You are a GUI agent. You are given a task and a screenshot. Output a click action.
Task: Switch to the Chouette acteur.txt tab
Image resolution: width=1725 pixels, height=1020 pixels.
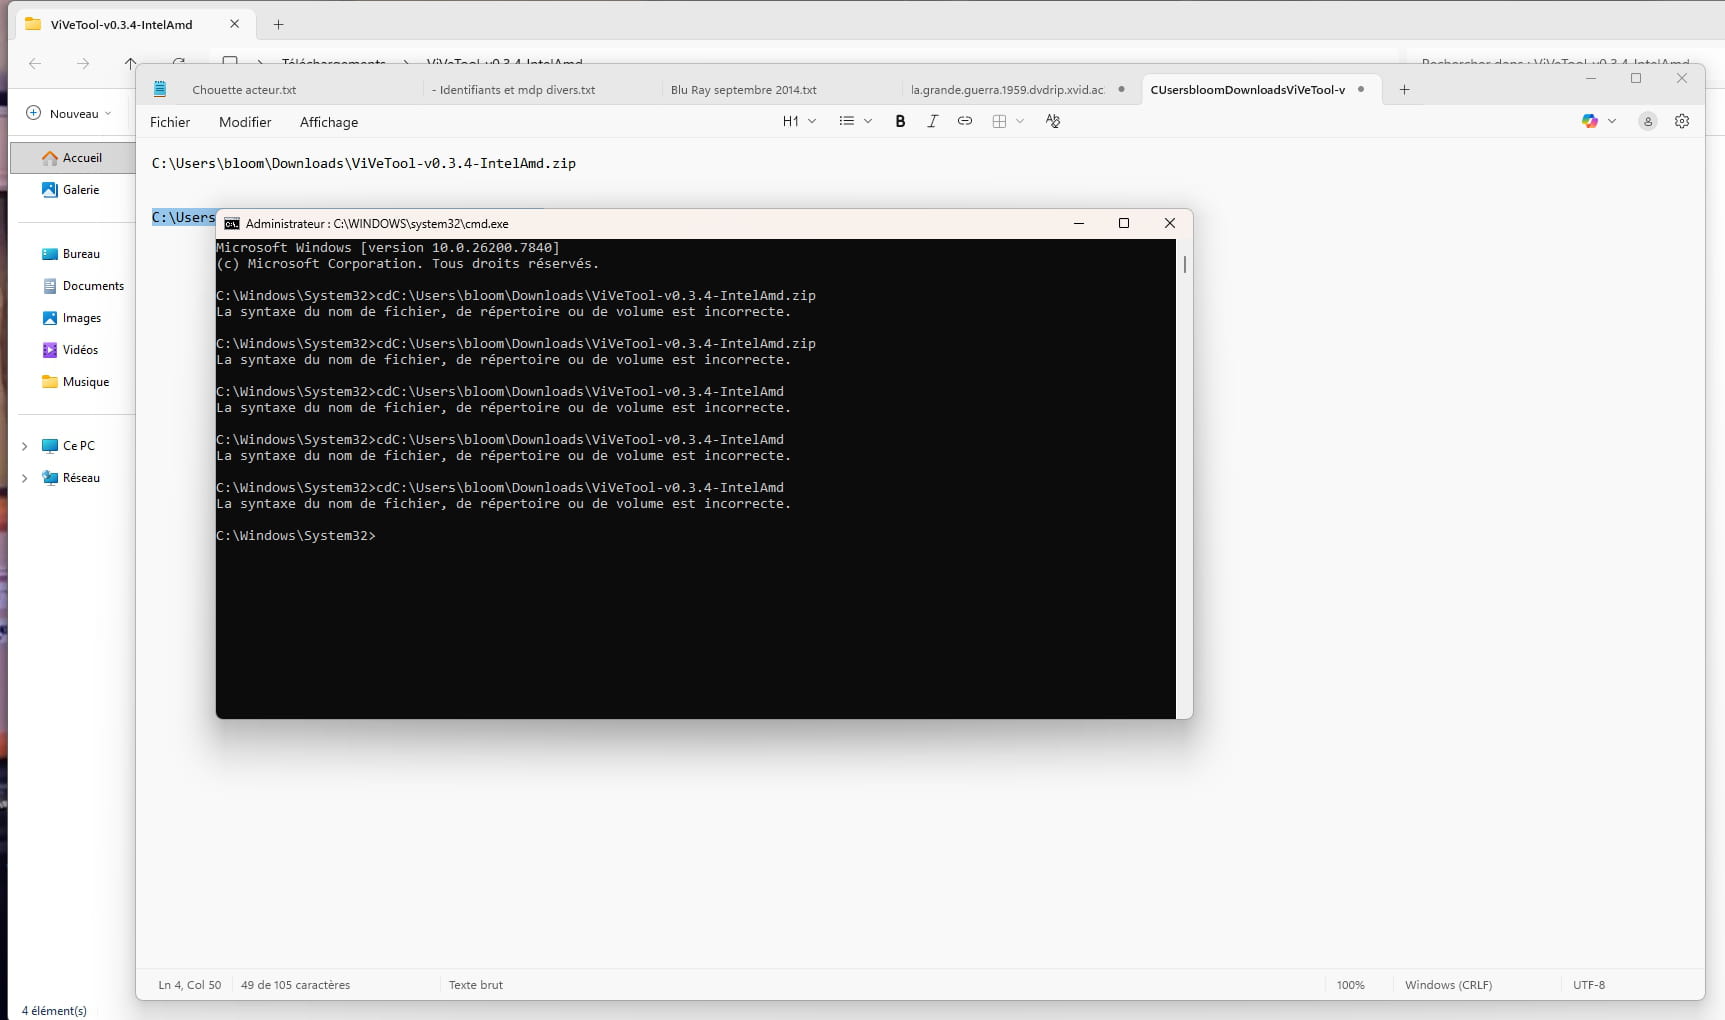pos(244,90)
